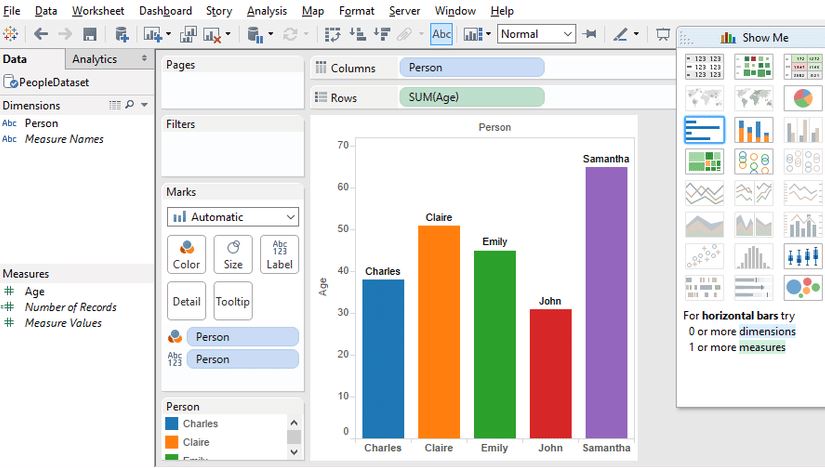Open the Show/hide cards dropdown arrow
The height and width of the screenshot is (468, 825).
[488, 34]
